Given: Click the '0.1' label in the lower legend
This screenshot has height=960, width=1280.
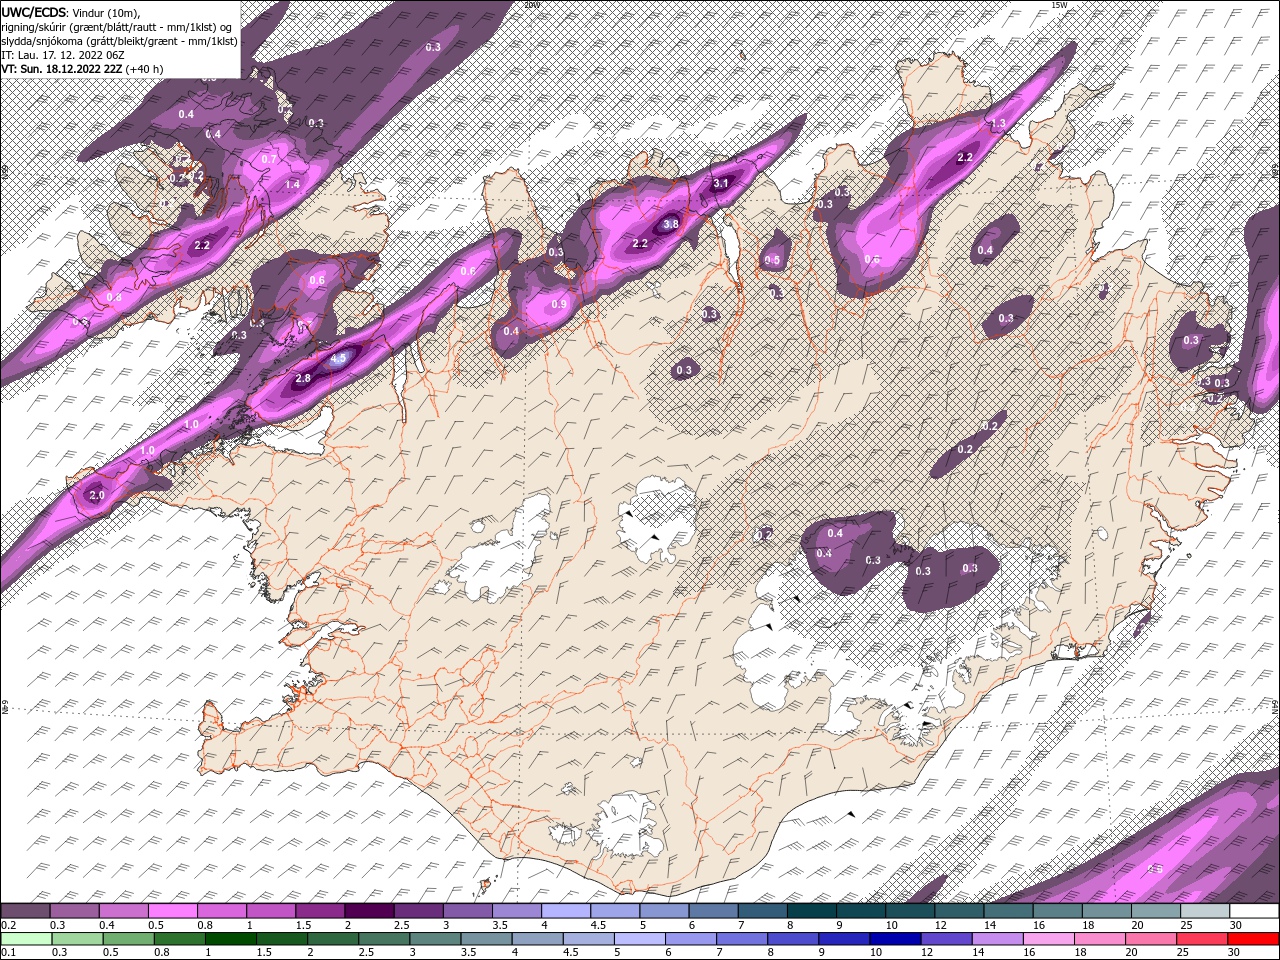Looking at the screenshot, I should 8,953.
